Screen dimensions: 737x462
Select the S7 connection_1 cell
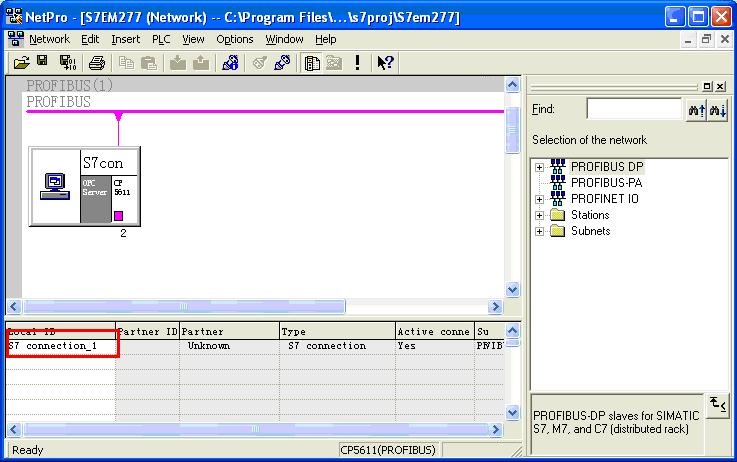61,346
